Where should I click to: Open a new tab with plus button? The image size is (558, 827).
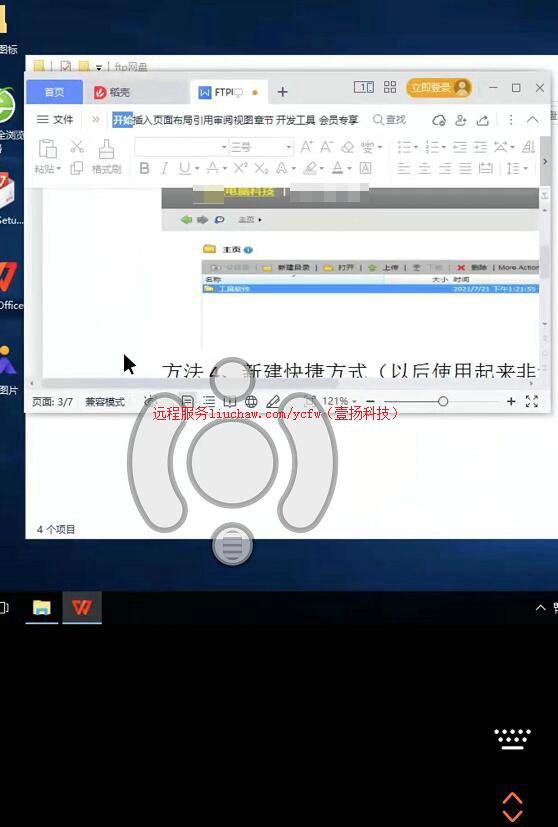click(x=283, y=92)
